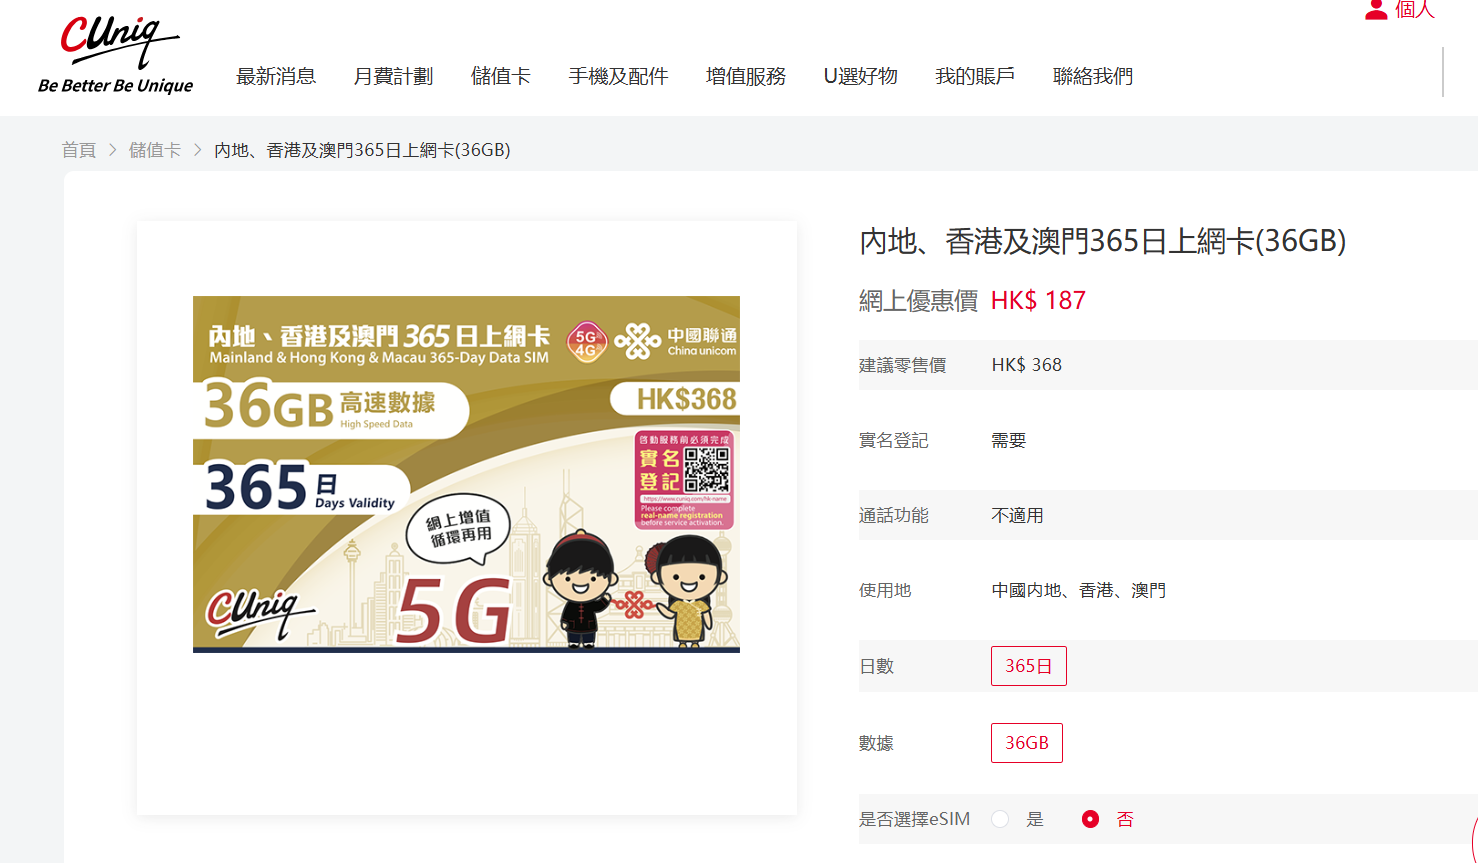Choose the 36GB data option
The image size is (1478, 863).
(1027, 743)
